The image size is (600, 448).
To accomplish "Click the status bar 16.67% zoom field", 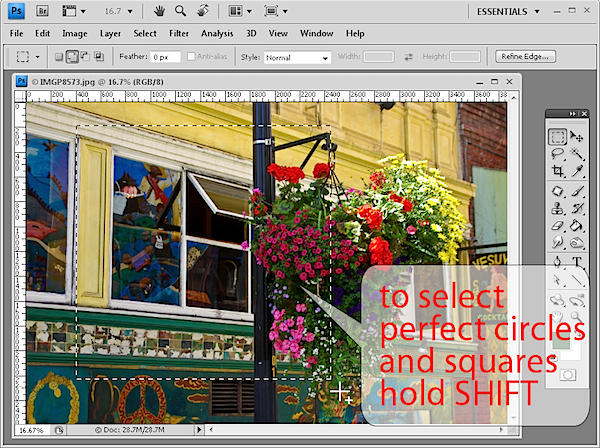I will click(31, 430).
